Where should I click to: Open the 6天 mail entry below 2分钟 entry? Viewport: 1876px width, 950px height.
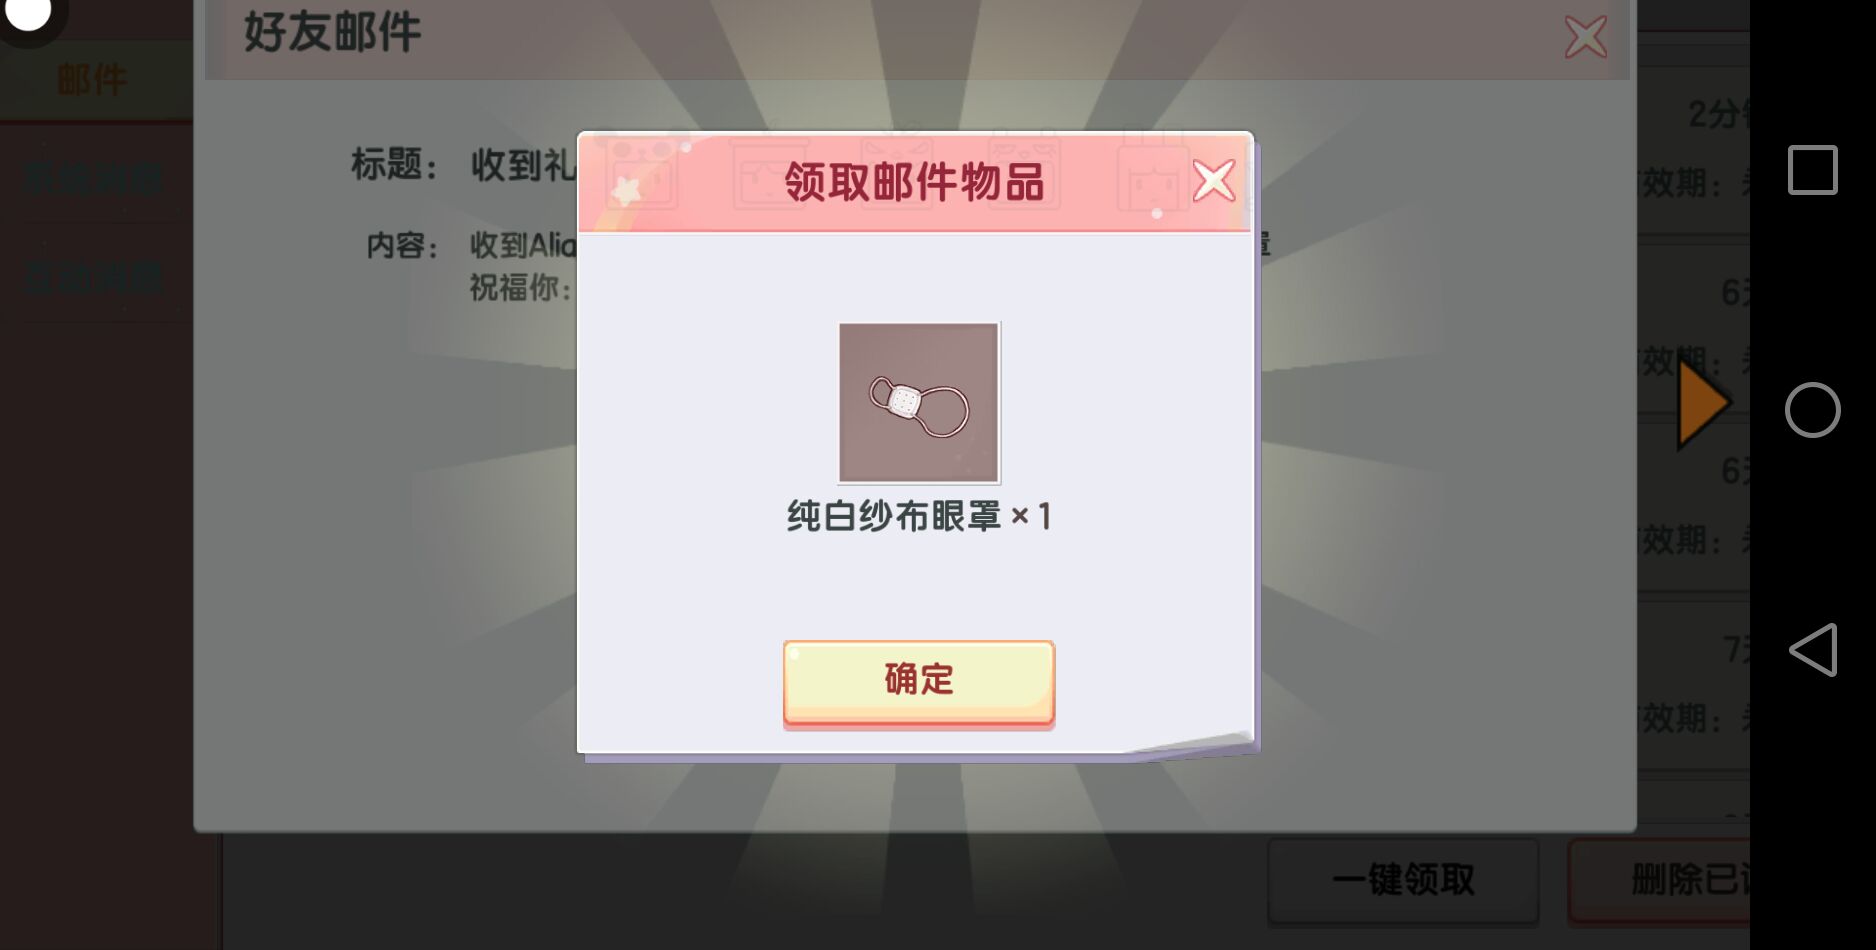pos(1694,328)
